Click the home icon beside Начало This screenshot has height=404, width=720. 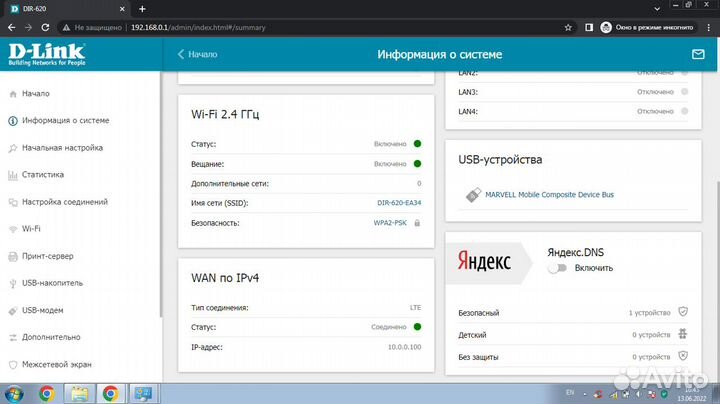(x=13, y=94)
